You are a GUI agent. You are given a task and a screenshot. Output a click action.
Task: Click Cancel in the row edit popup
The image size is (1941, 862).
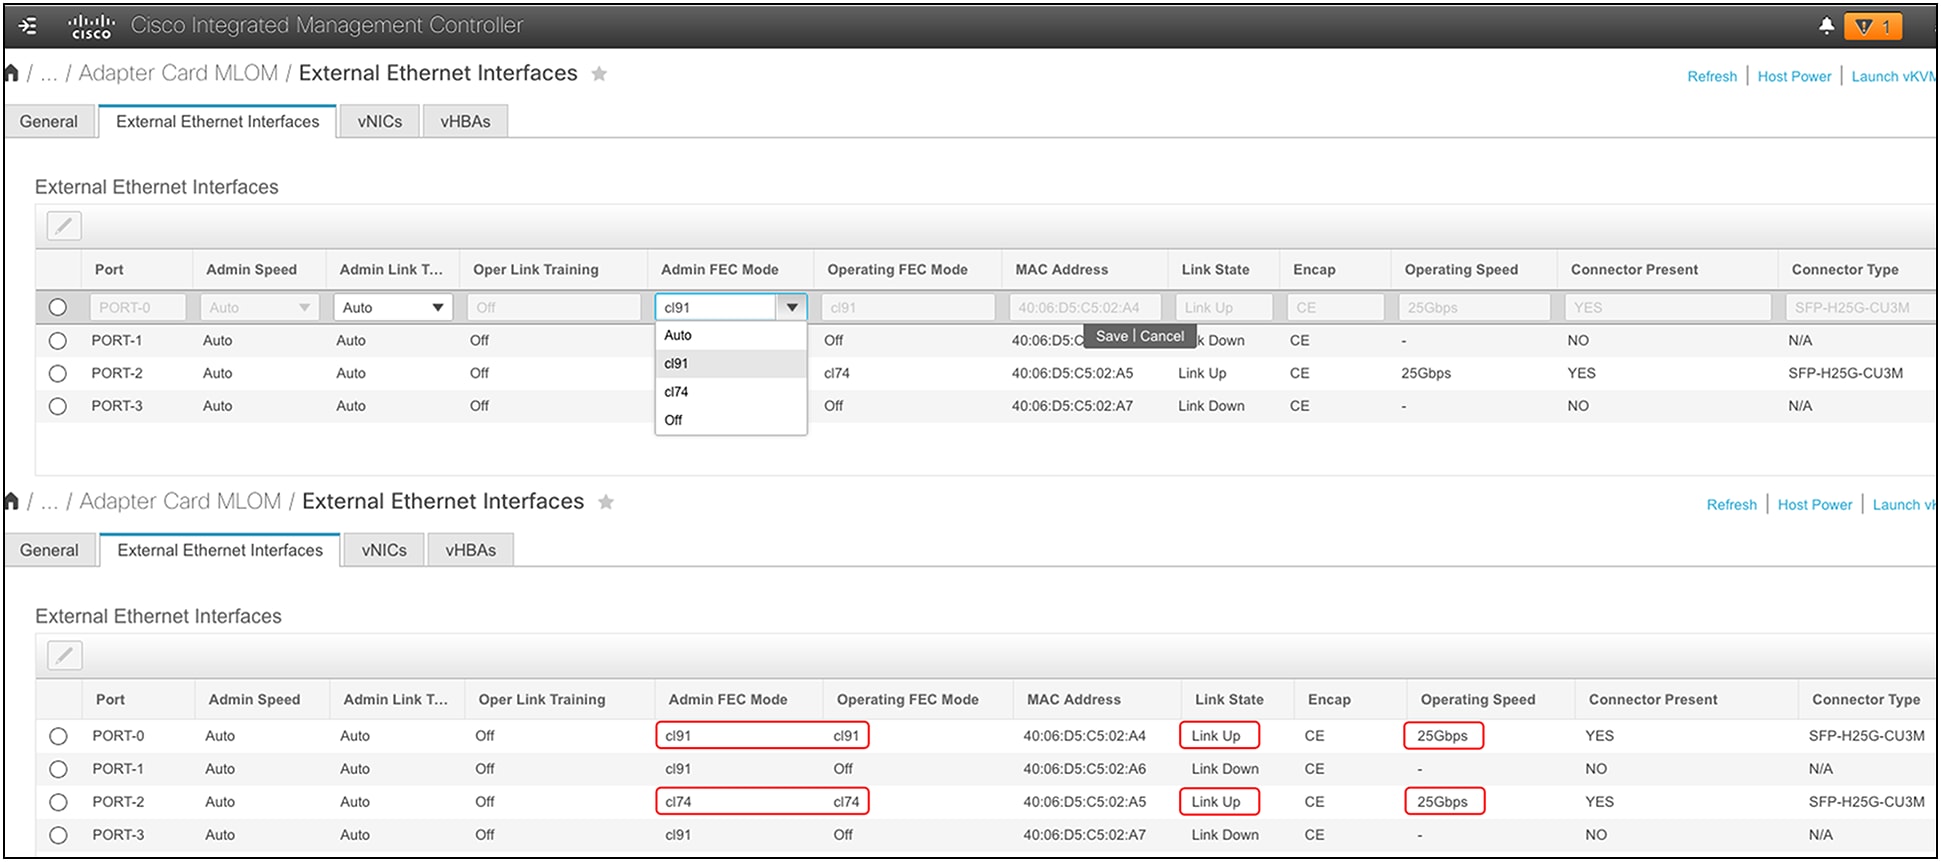1162,337
